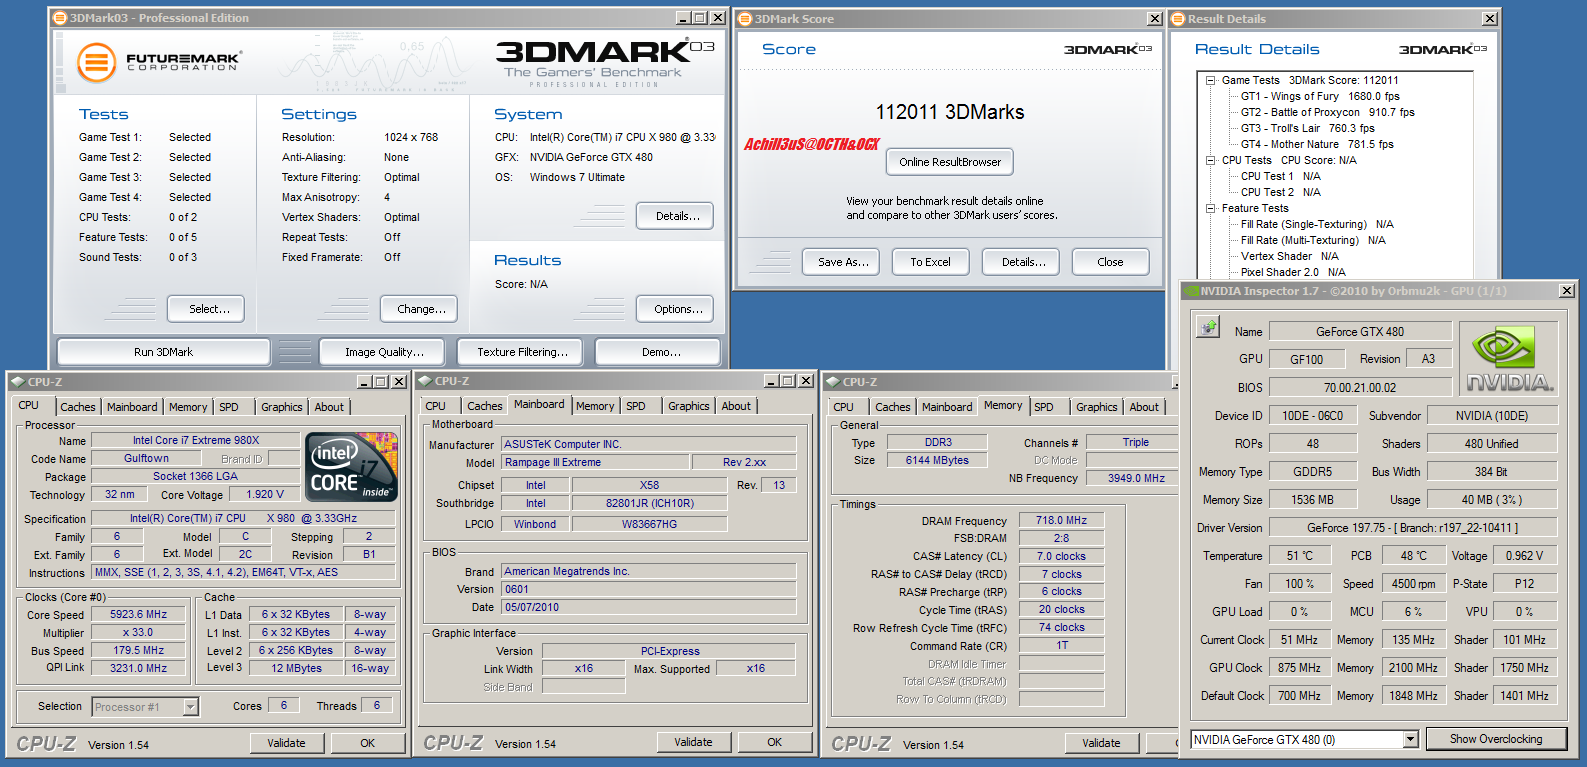Click OK in CPU-Z Processor window
Viewport: 1587px width, 767px height.
[x=368, y=743]
